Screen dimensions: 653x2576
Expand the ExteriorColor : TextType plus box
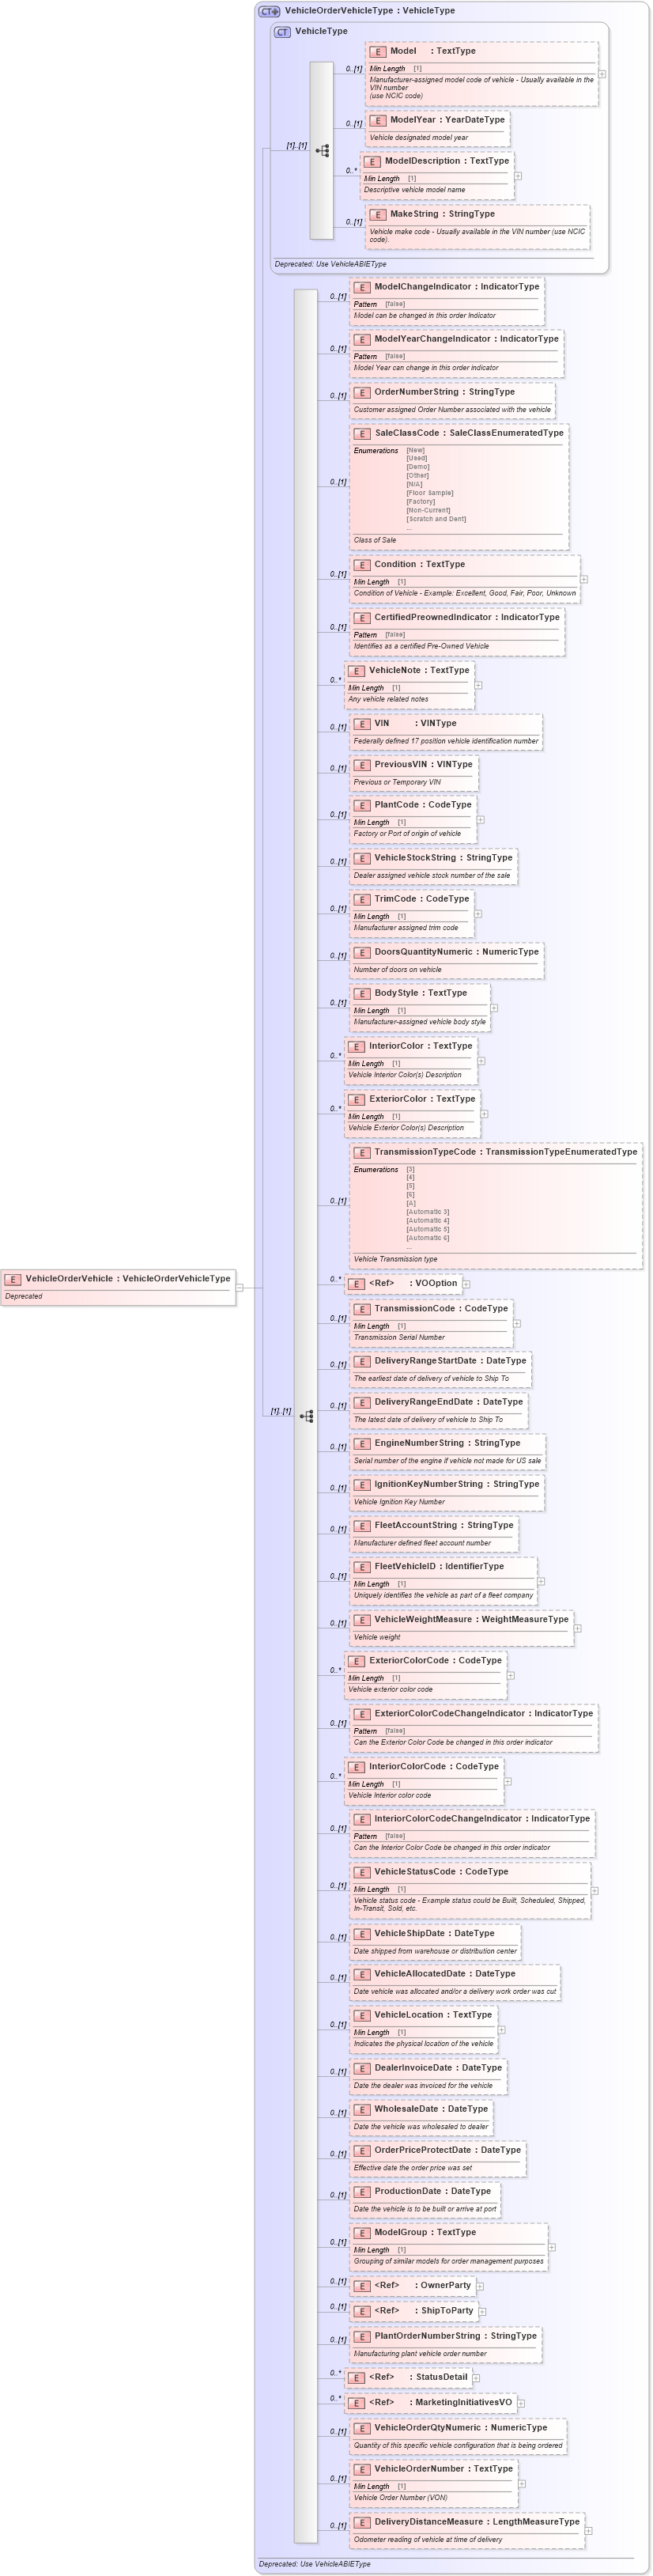484,1114
